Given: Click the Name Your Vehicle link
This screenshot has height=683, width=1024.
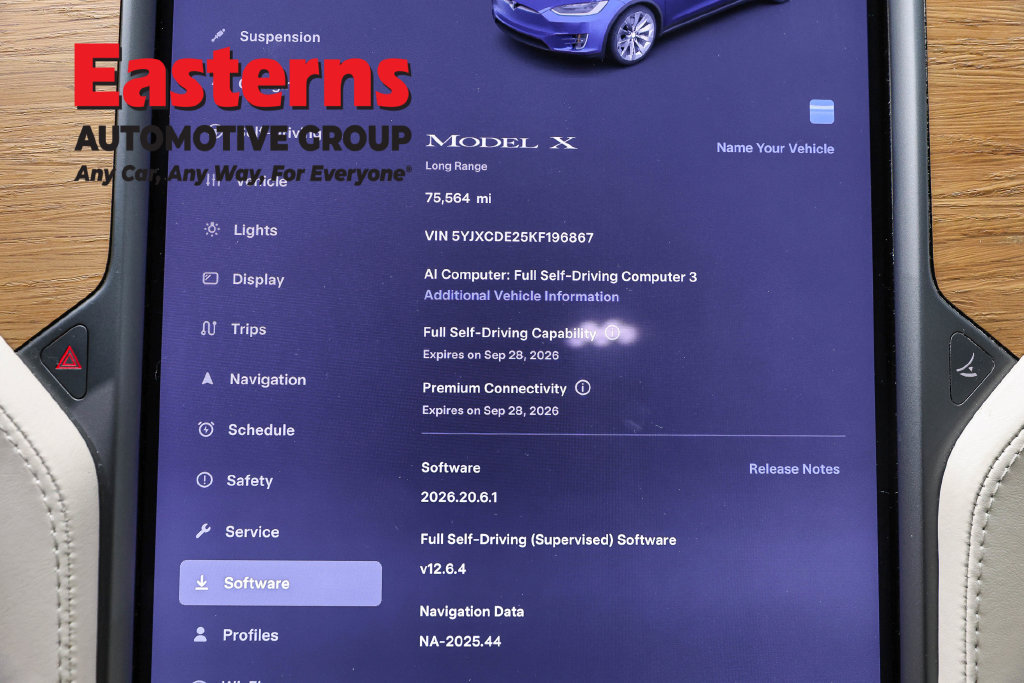Looking at the screenshot, I should coord(775,148).
